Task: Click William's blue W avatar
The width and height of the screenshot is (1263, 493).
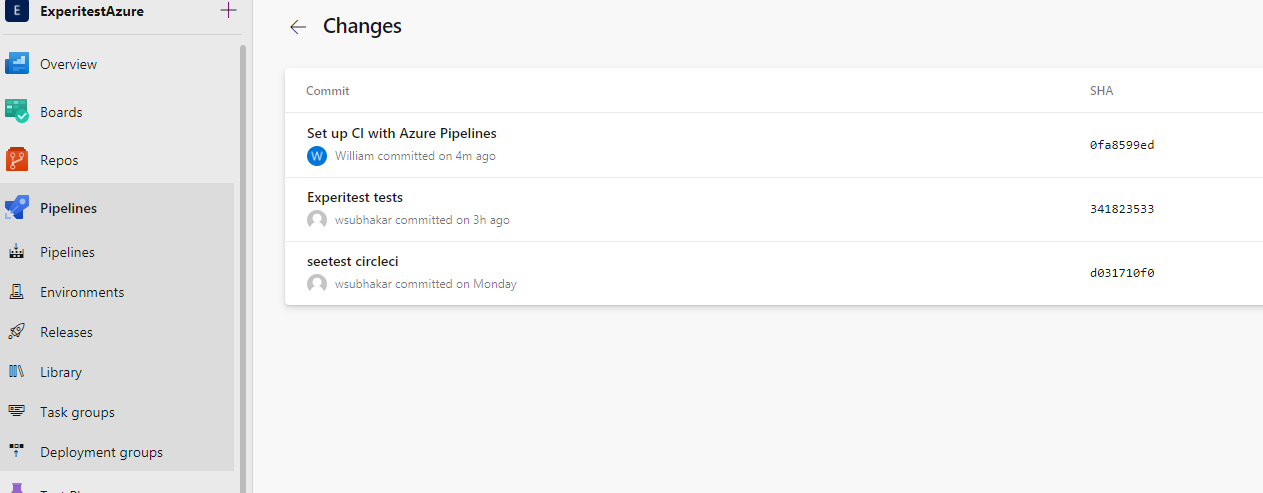Action: point(317,156)
